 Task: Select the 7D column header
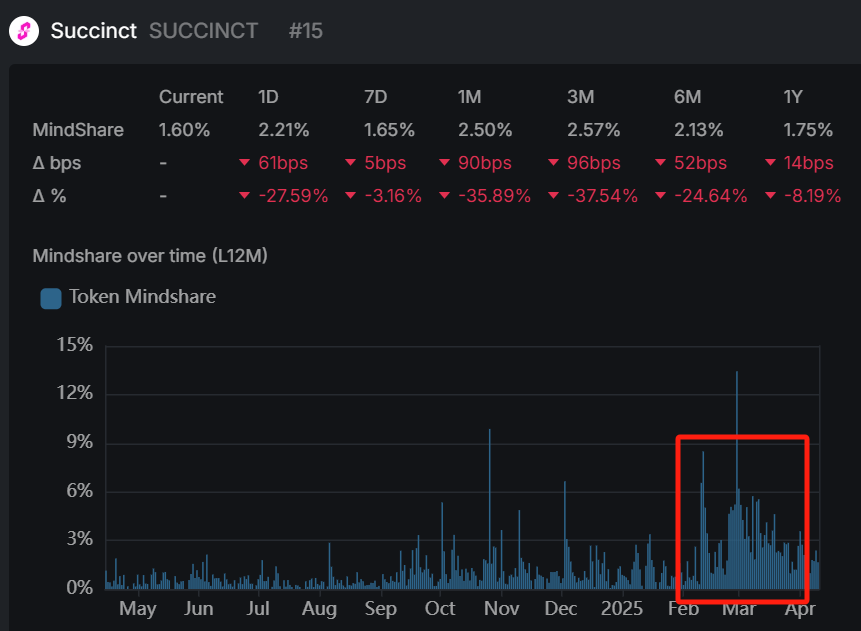[x=376, y=97]
